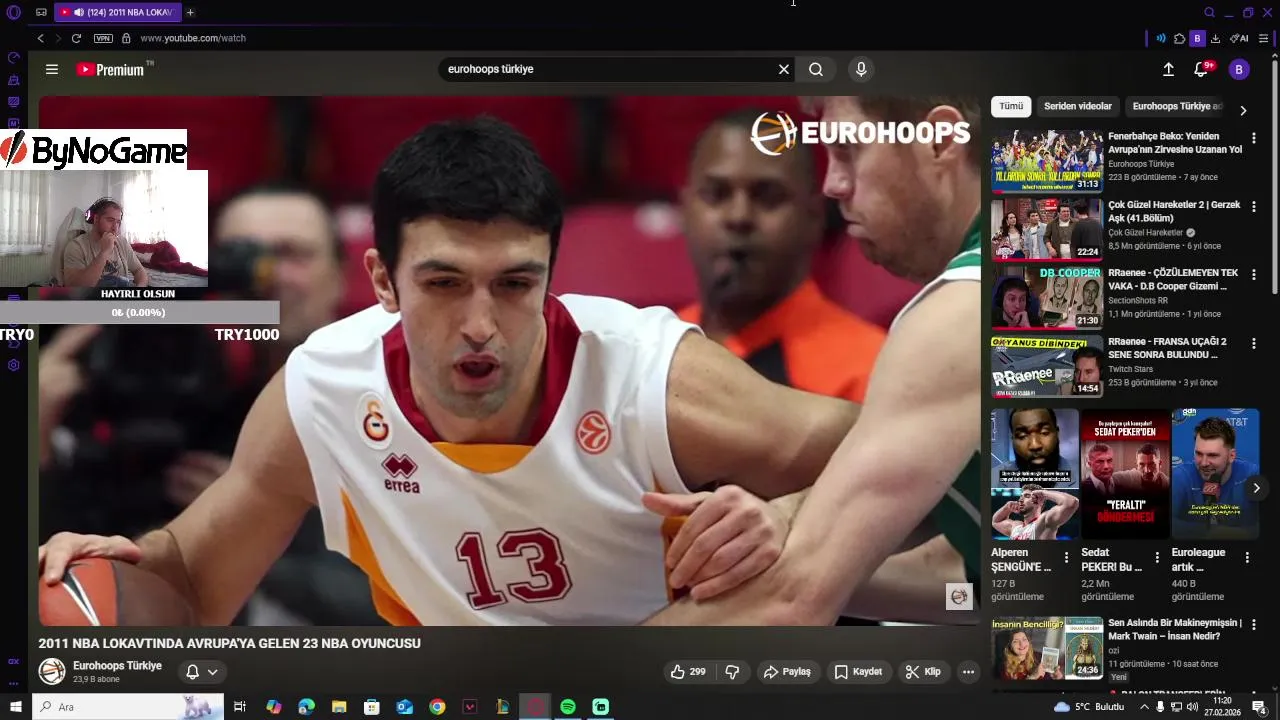Open File Explorer from the taskbar

click(339, 707)
